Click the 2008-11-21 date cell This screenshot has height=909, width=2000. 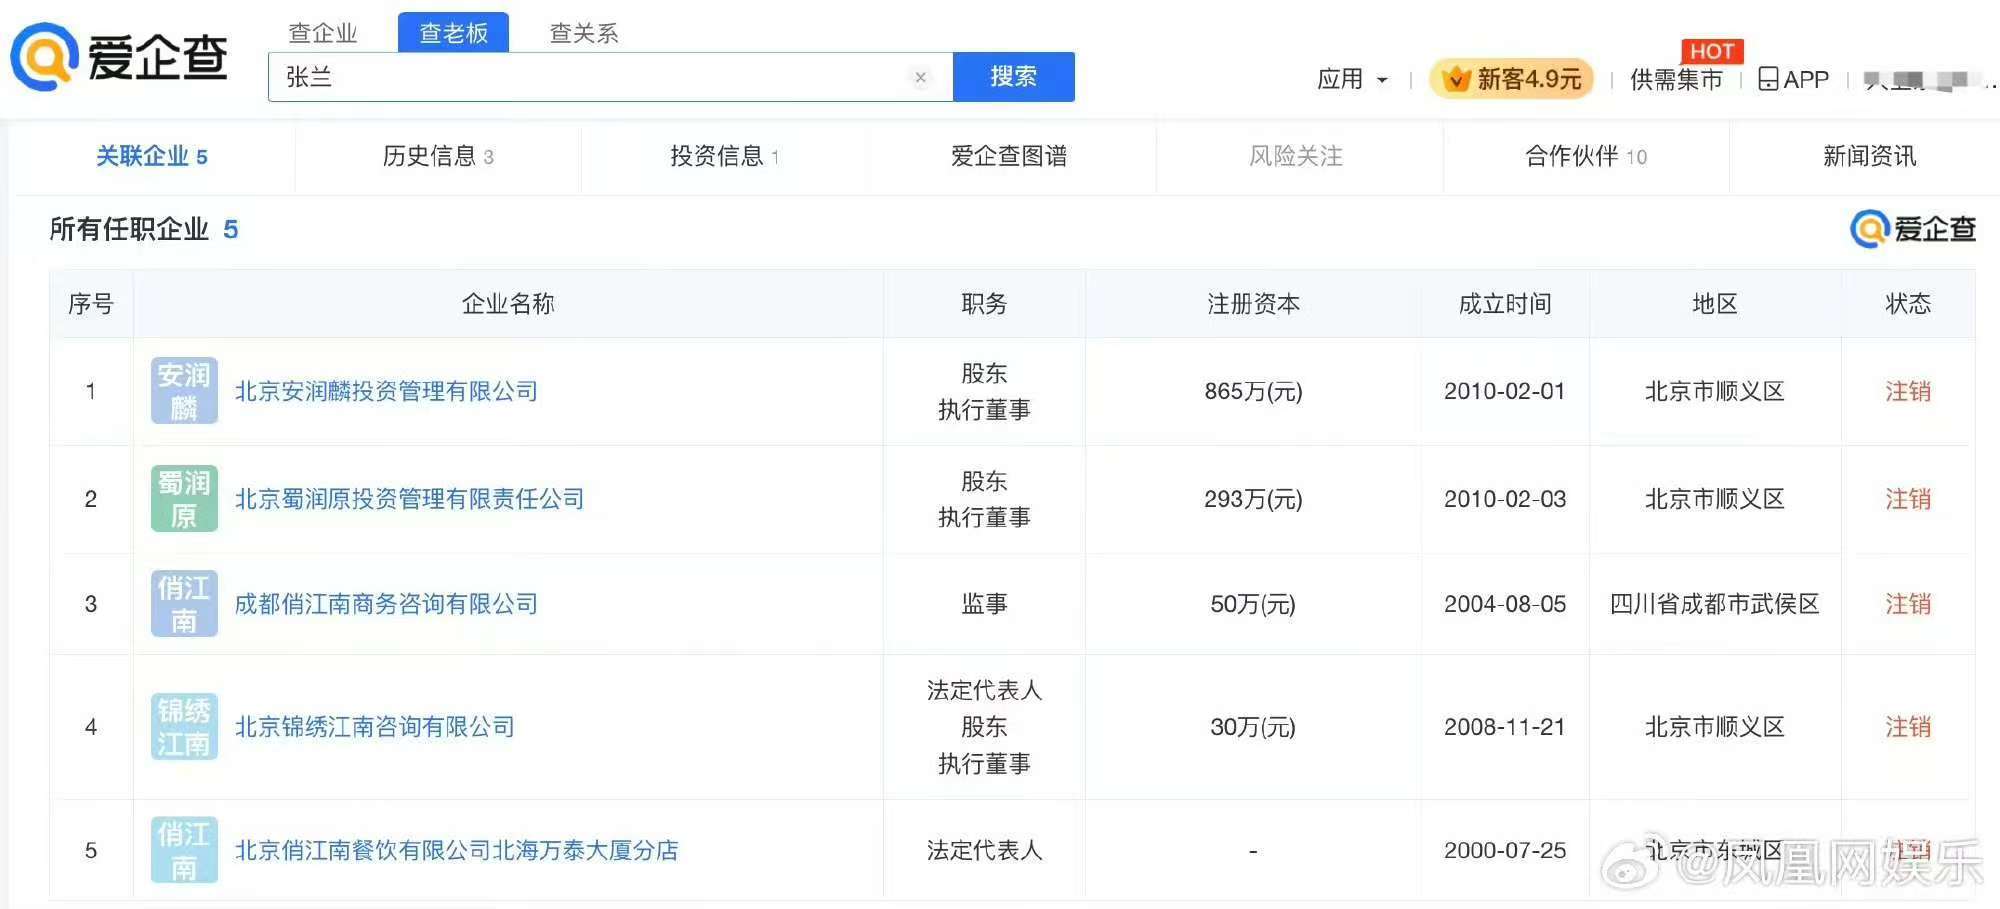click(x=1505, y=727)
